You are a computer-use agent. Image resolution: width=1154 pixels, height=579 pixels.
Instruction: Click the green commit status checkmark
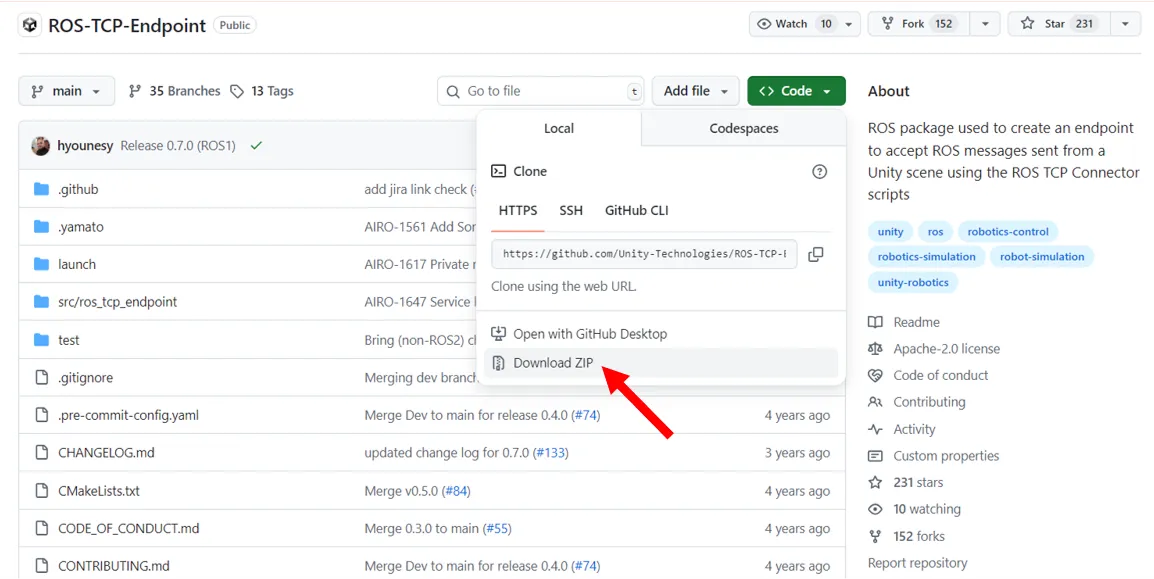[x=256, y=146]
